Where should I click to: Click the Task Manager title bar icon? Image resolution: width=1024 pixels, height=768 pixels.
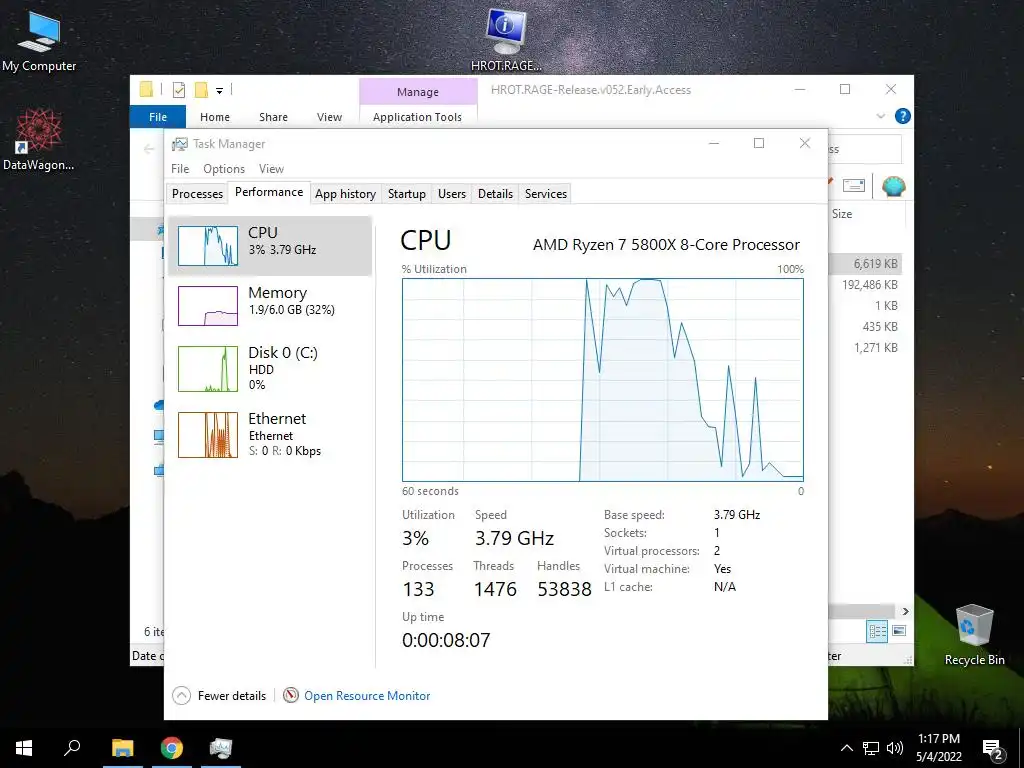point(180,144)
